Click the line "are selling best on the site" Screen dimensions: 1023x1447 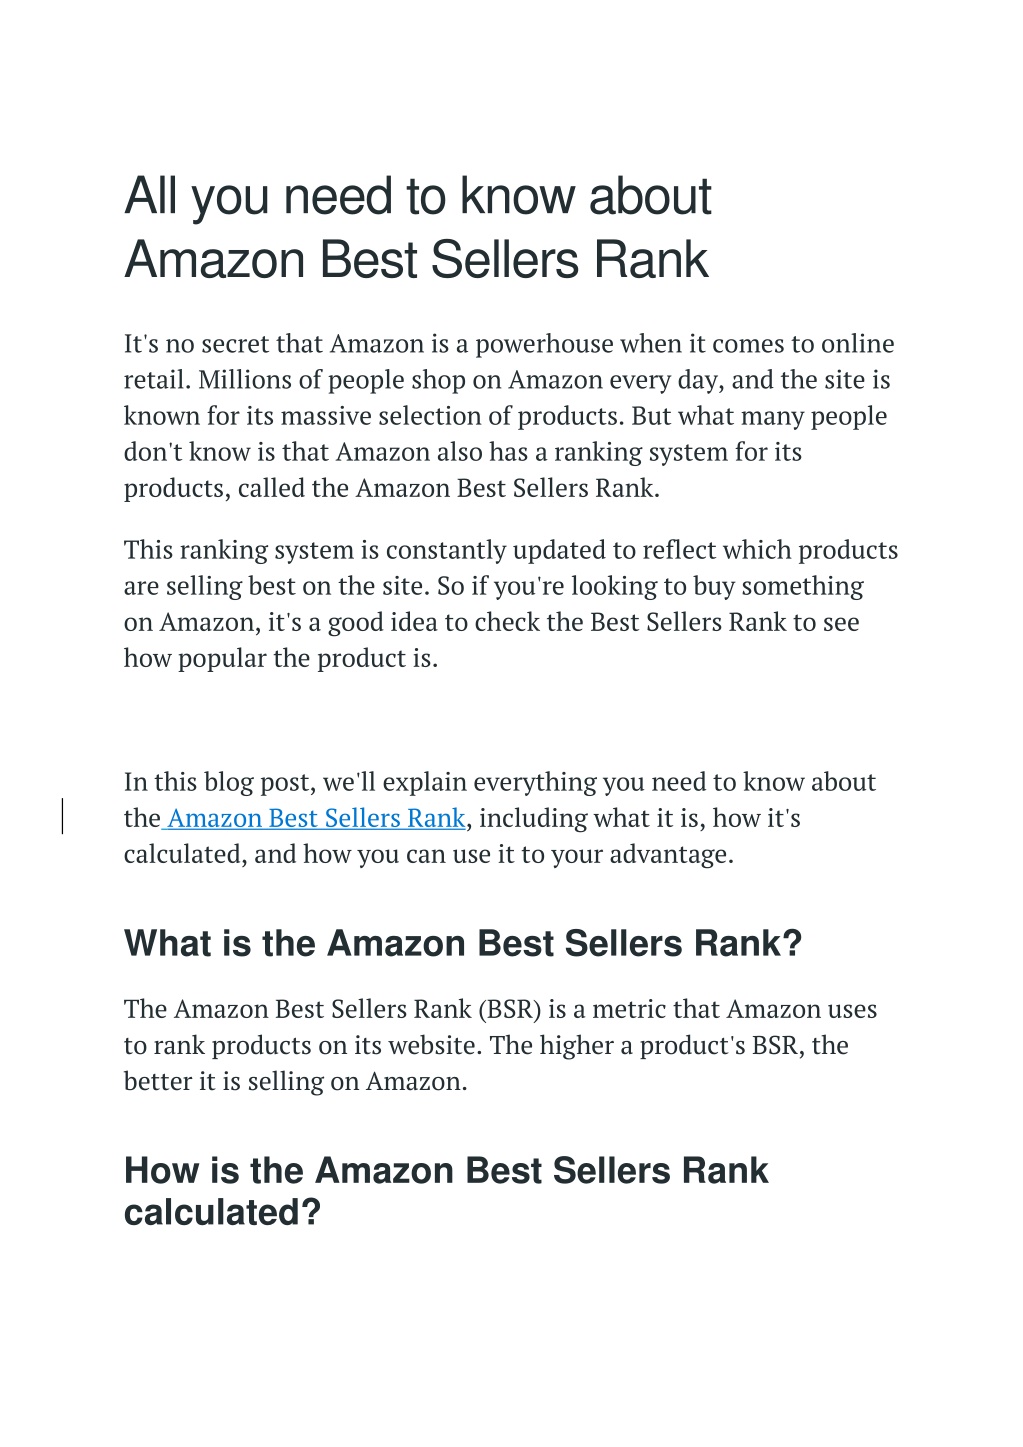pyautogui.click(x=494, y=586)
